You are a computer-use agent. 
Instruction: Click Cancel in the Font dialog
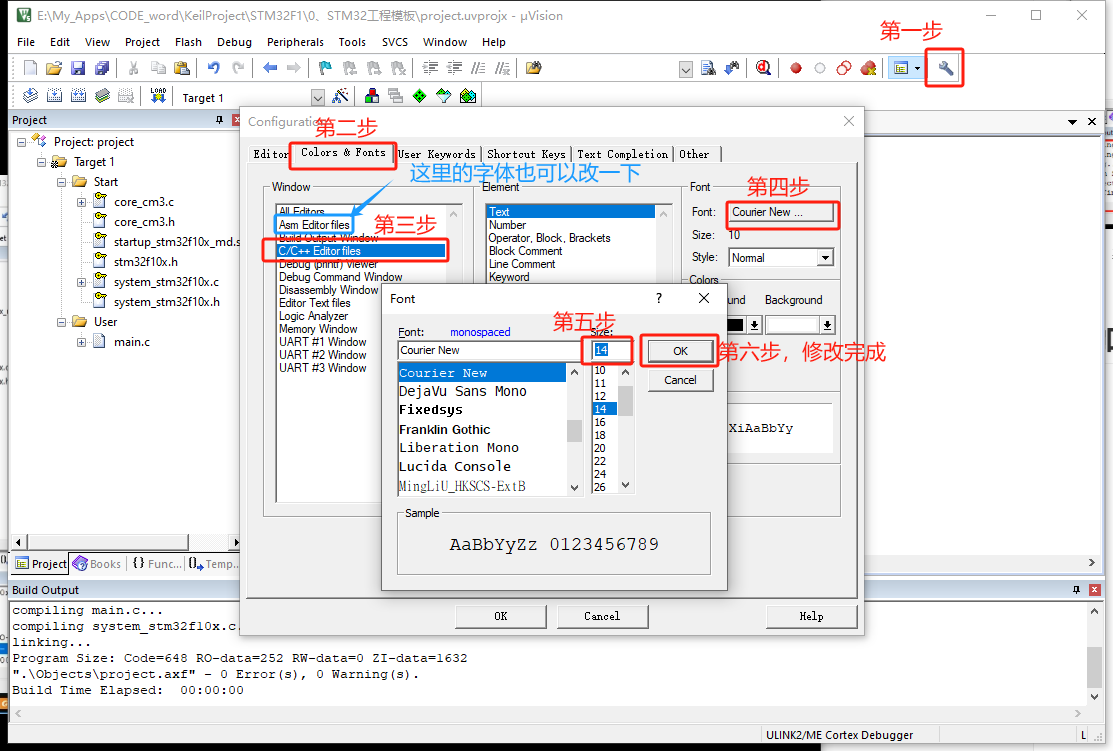[680, 380]
